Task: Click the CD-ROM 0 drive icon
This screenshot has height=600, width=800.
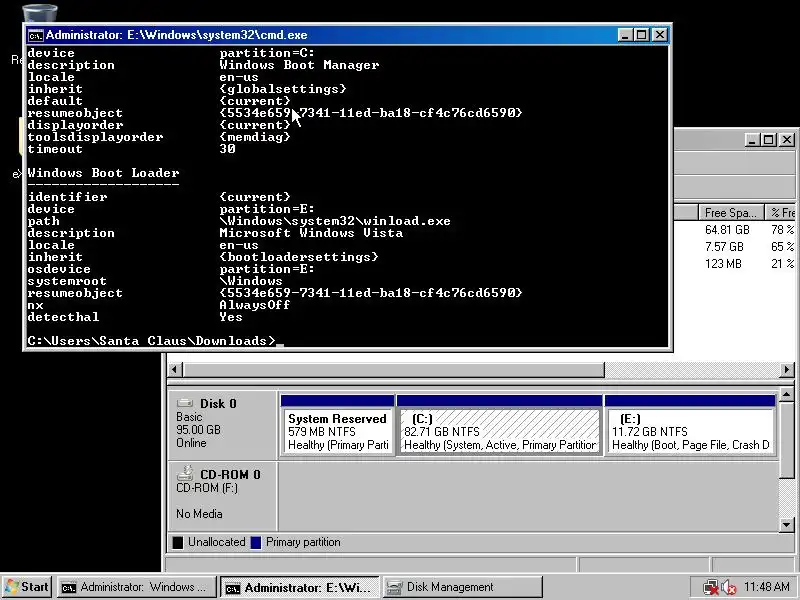Action: [185, 473]
